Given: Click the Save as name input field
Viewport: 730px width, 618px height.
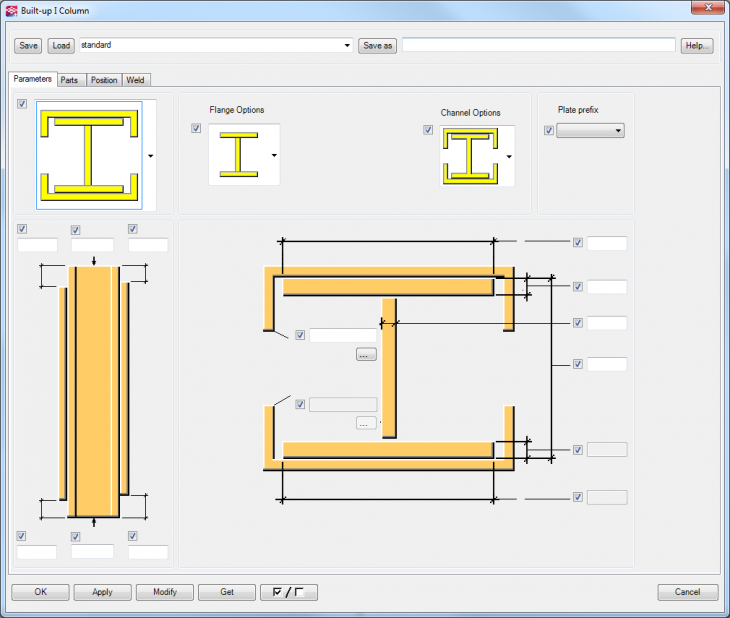Looking at the screenshot, I should [538, 46].
